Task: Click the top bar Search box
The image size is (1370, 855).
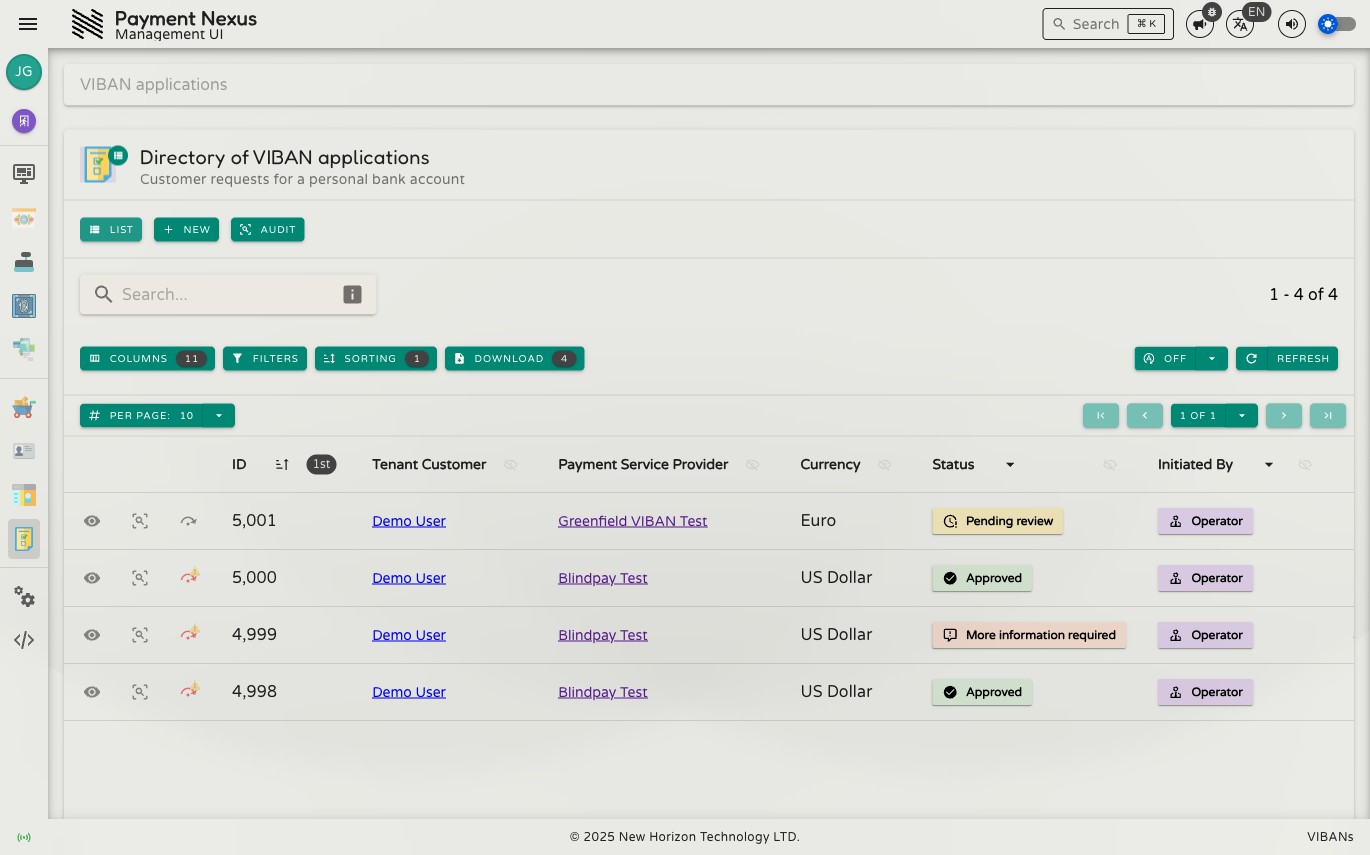Action: 1108,24
